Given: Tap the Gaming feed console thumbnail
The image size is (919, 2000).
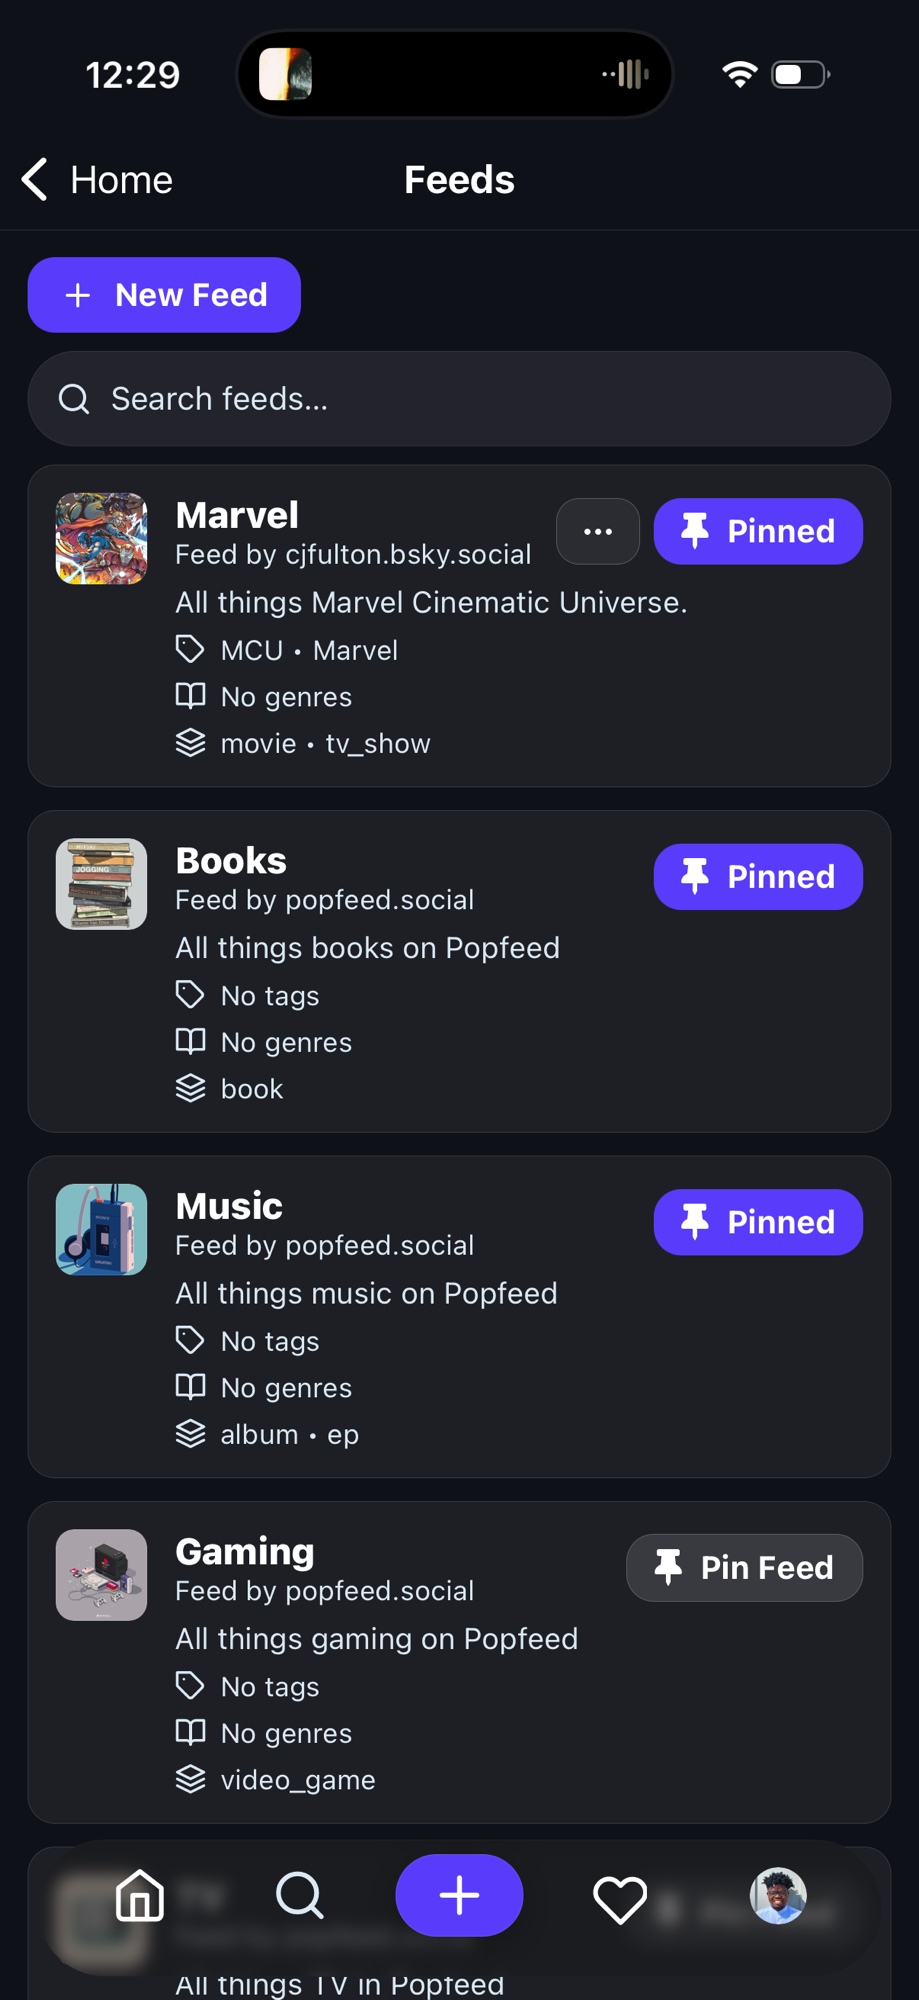Looking at the screenshot, I should coord(101,1575).
